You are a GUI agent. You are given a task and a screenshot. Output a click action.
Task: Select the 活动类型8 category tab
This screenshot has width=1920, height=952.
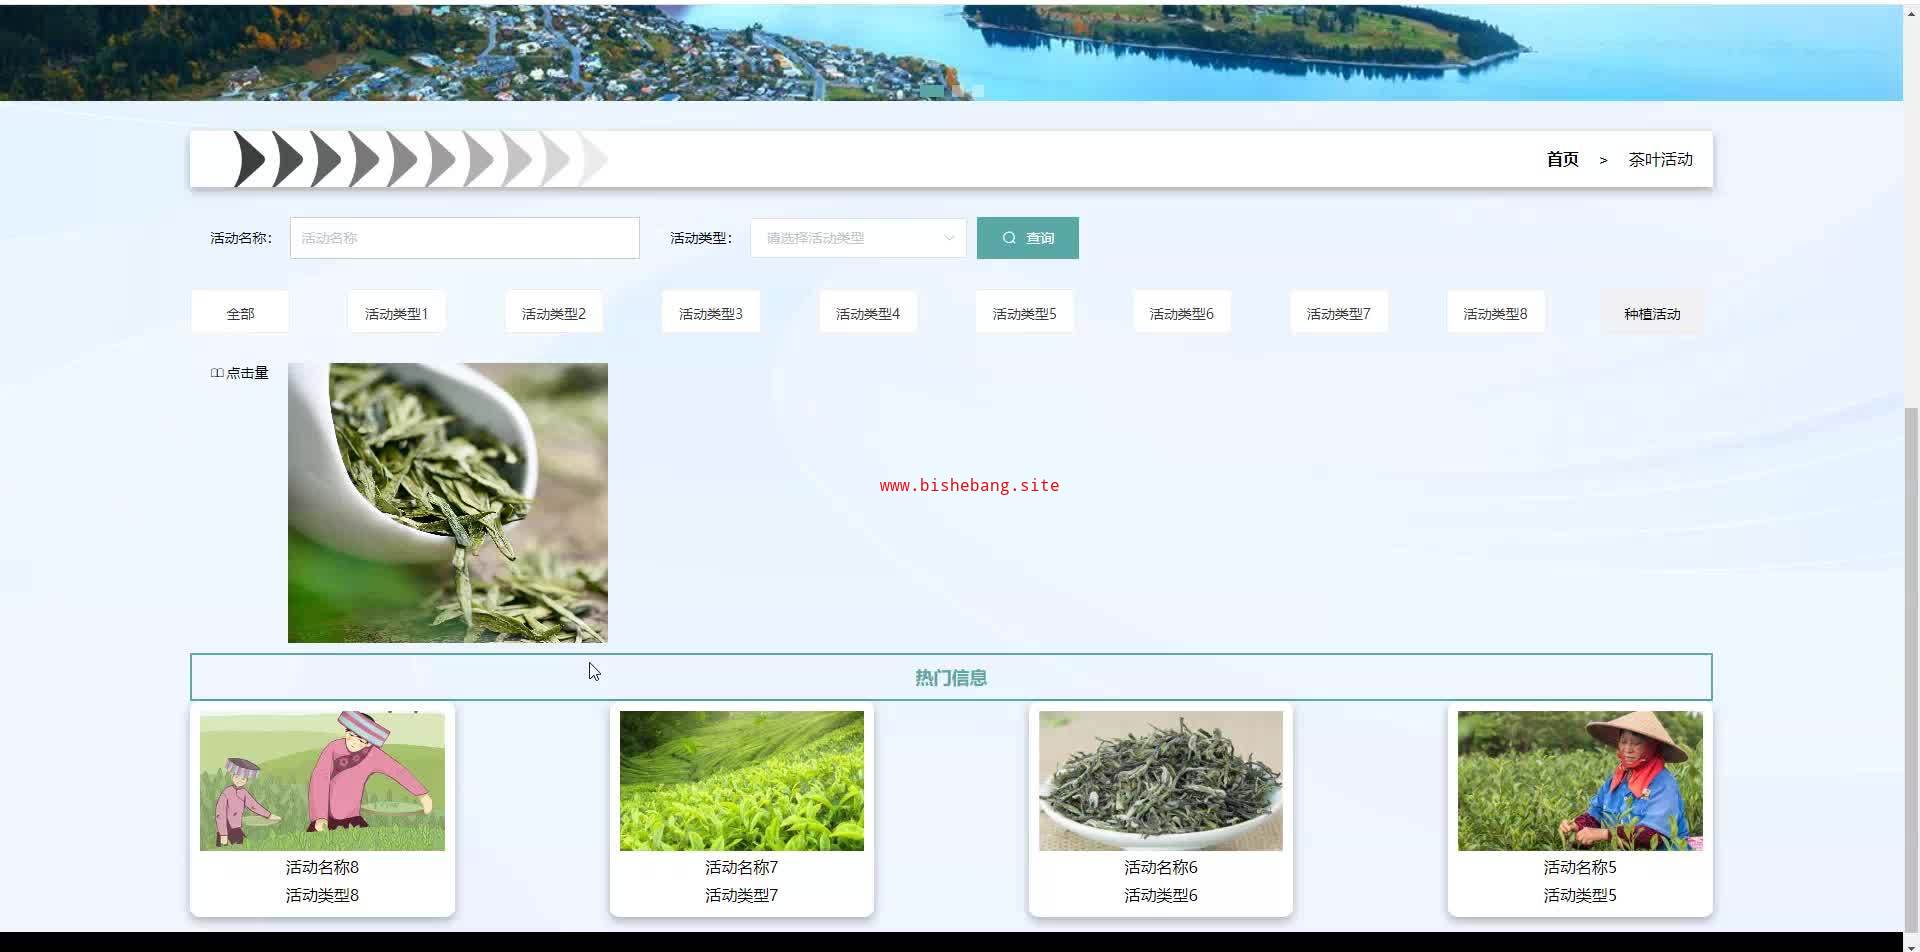click(1495, 313)
